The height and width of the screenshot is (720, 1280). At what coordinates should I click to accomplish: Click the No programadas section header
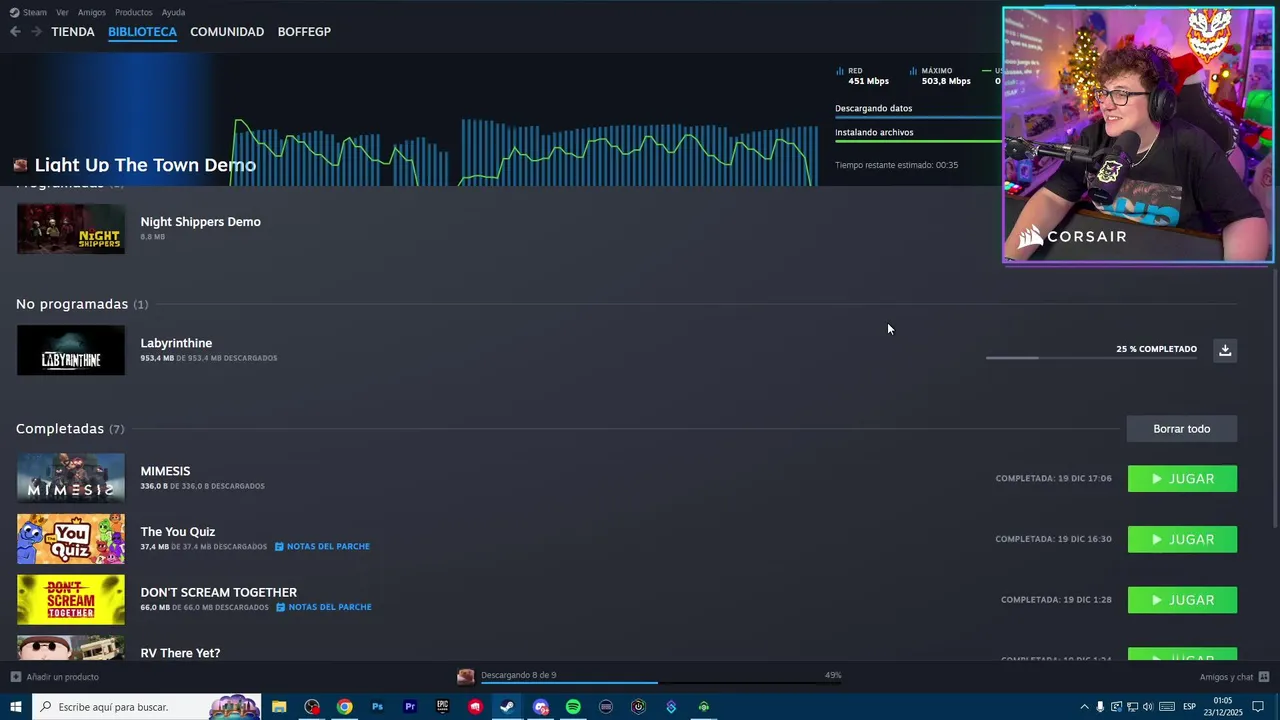click(x=82, y=304)
